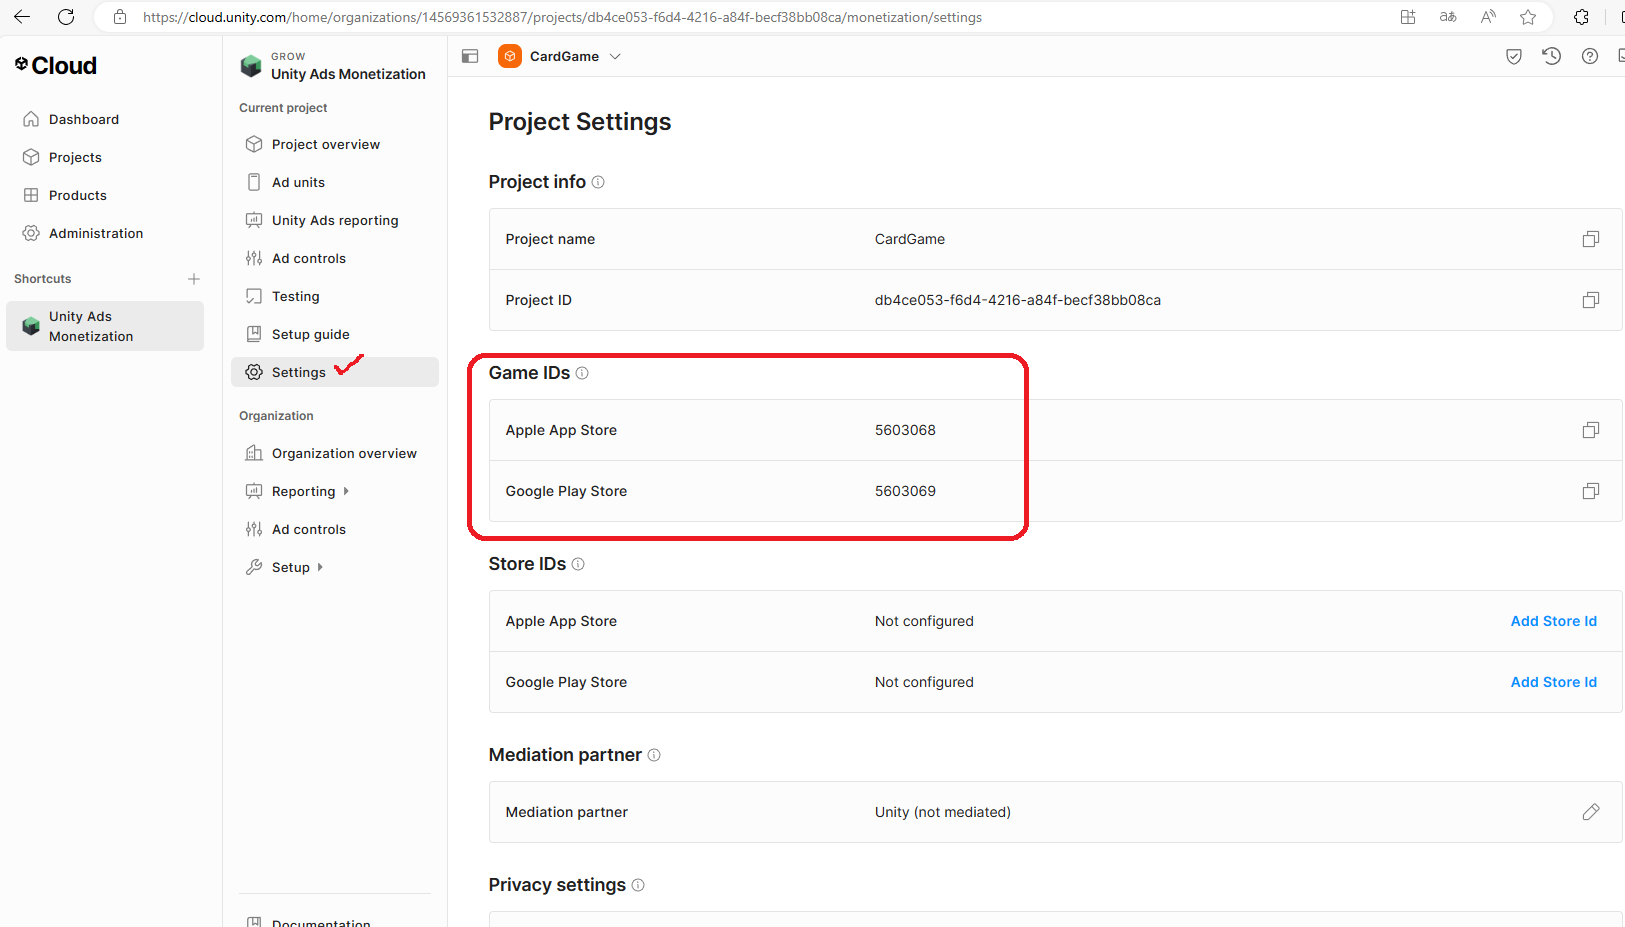Click the Unity (not mediated) value
The width and height of the screenshot is (1625, 927).
(x=942, y=812)
